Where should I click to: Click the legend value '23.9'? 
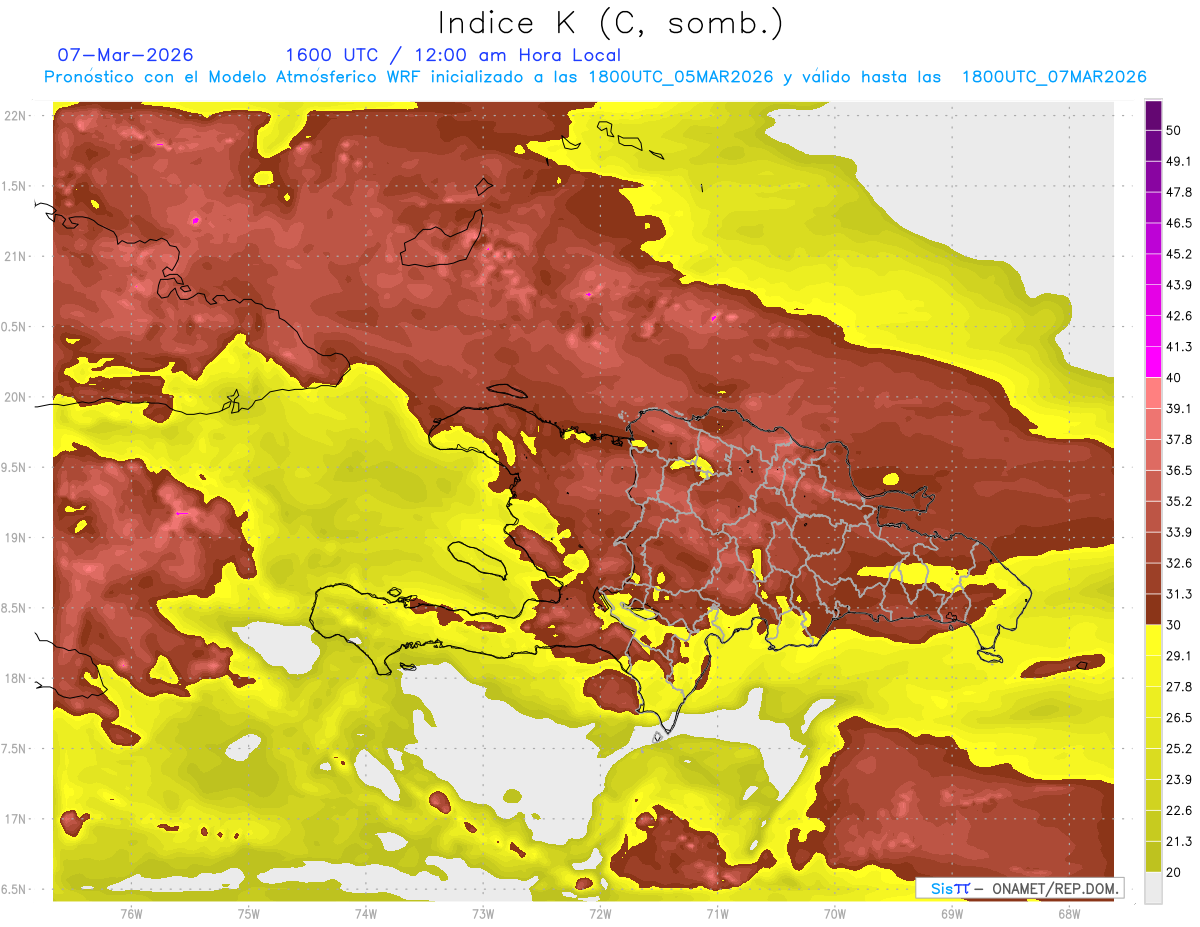[1179, 780]
